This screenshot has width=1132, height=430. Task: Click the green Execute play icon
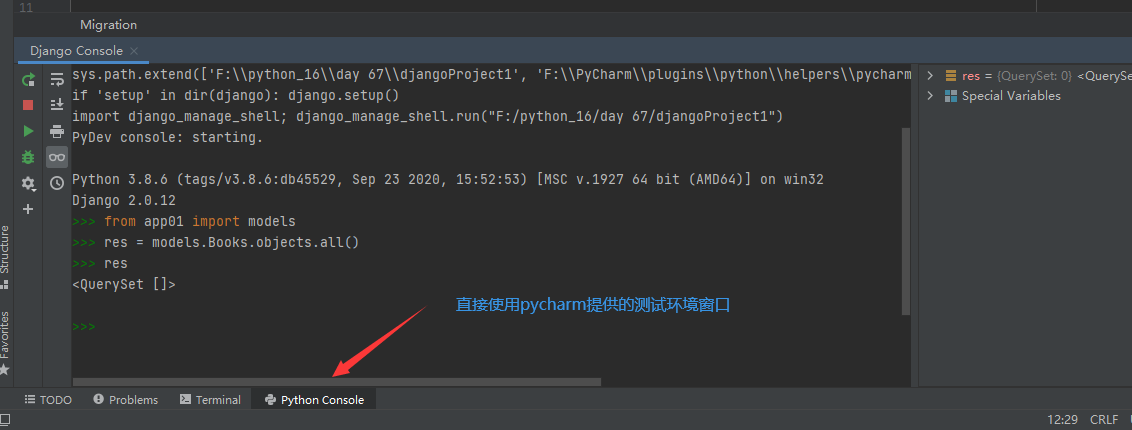(28, 131)
